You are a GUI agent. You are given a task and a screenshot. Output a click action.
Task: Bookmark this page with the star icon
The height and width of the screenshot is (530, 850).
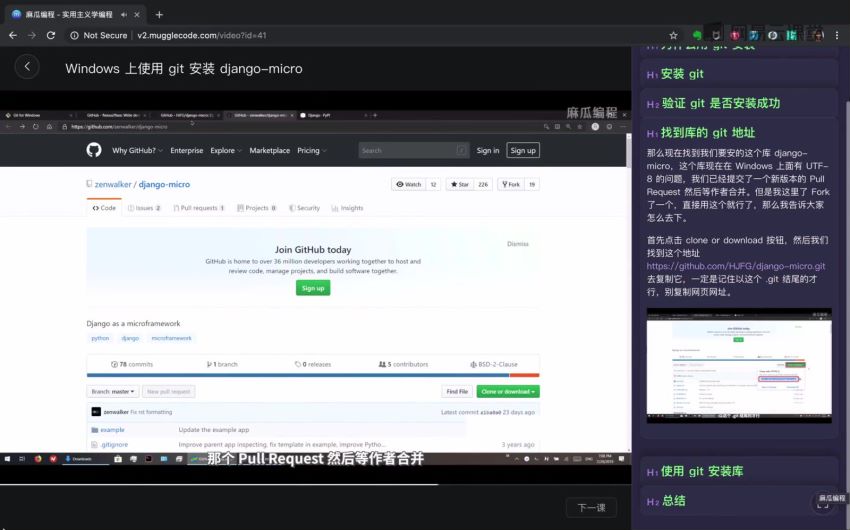coord(673,35)
